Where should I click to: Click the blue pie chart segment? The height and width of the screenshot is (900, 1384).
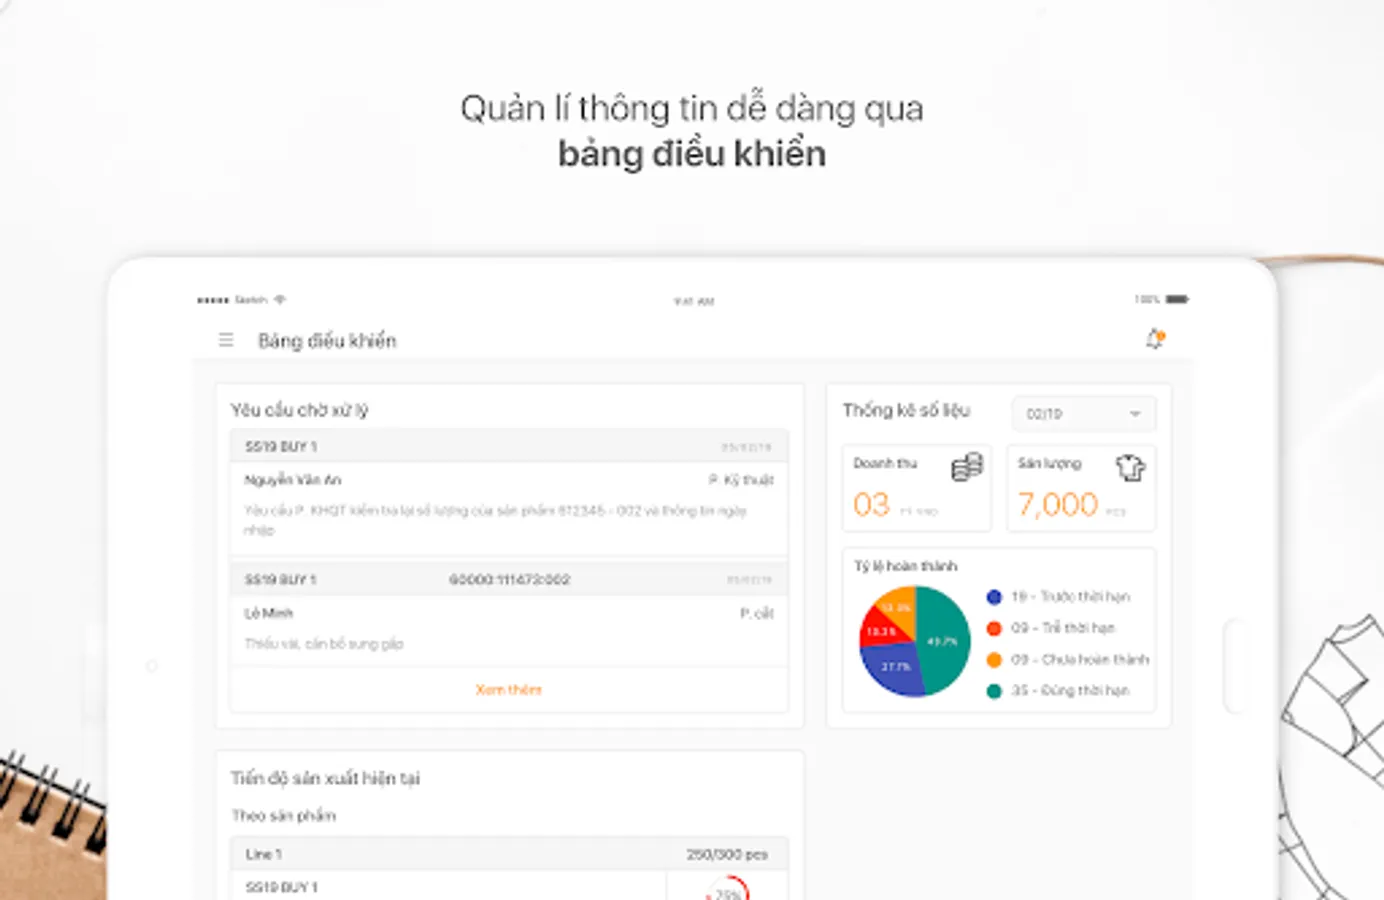[x=892, y=672]
